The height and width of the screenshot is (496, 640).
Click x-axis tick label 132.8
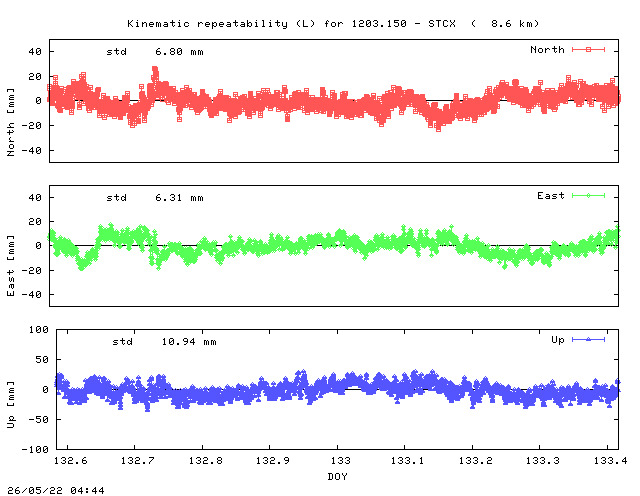[206, 460]
